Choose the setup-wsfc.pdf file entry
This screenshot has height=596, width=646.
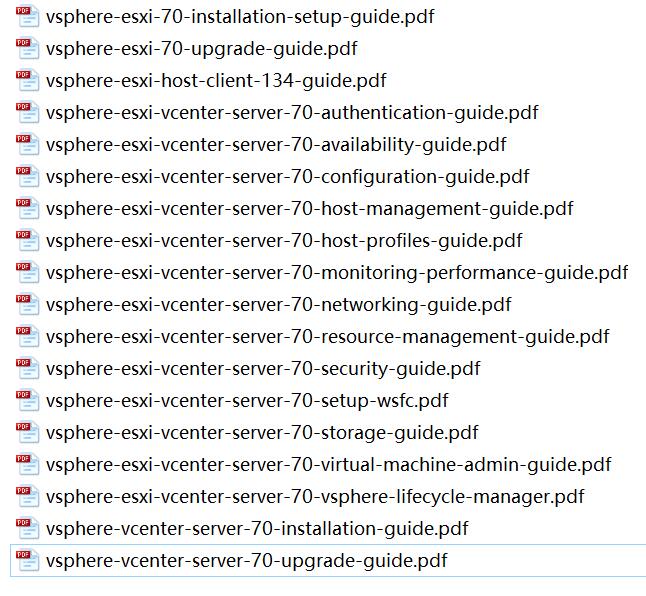pyautogui.click(x=247, y=401)
